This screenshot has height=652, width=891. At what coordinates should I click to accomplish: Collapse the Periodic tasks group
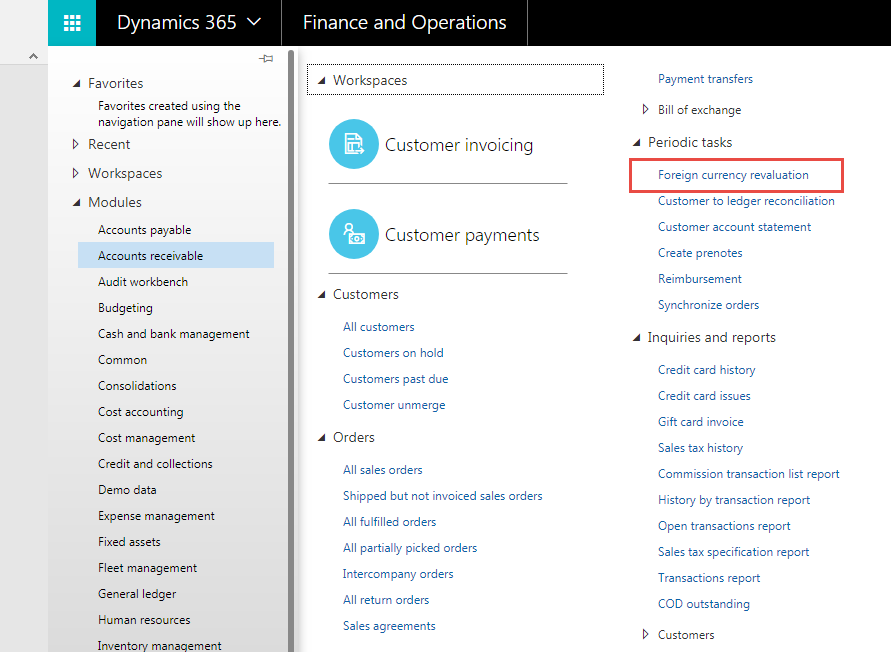click(637, 143)
